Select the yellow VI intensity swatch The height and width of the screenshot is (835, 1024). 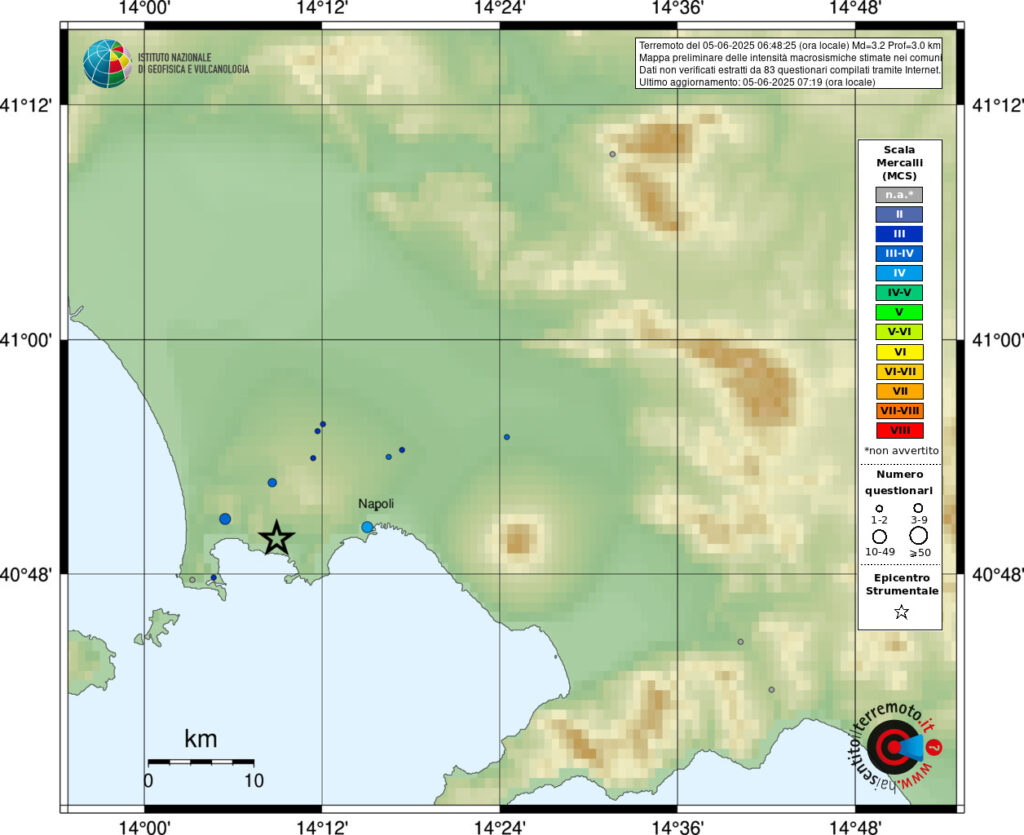899,351
